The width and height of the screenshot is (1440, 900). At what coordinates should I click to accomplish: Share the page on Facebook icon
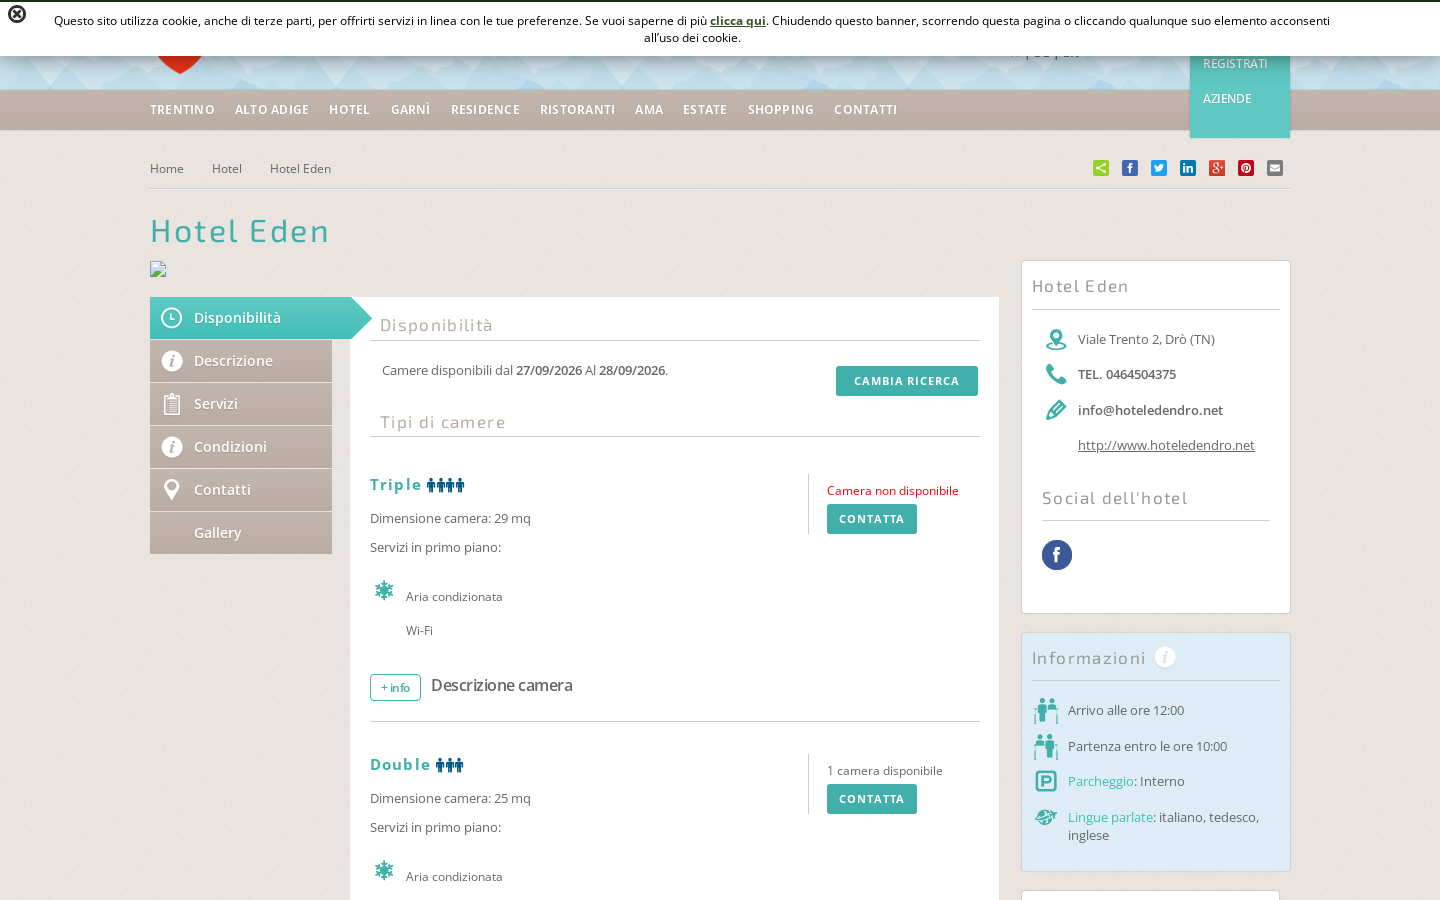coord(1130,168)
